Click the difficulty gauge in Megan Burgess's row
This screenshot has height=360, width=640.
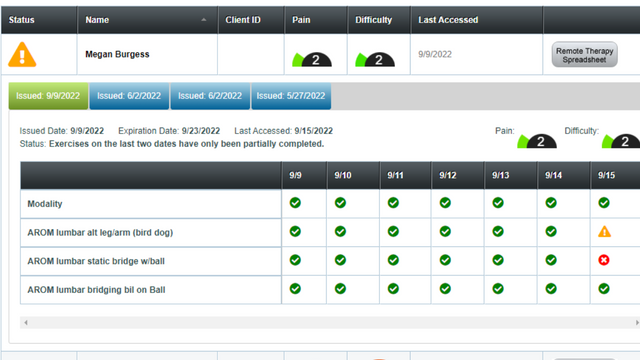tap(375, 60)
